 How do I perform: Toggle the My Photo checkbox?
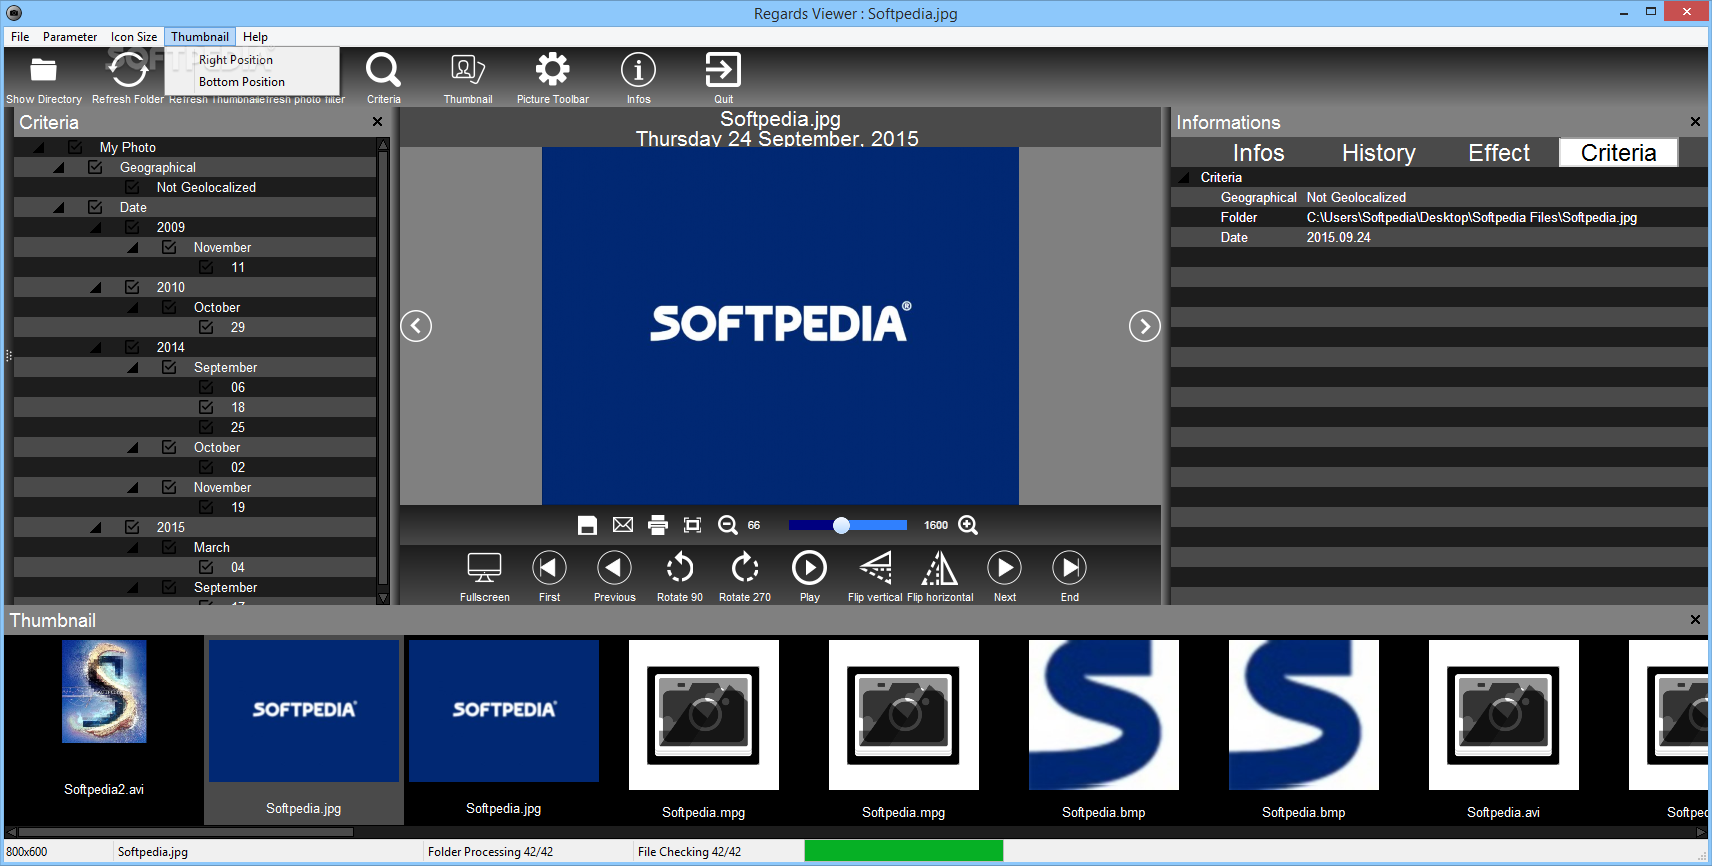(x=75, y=147)
